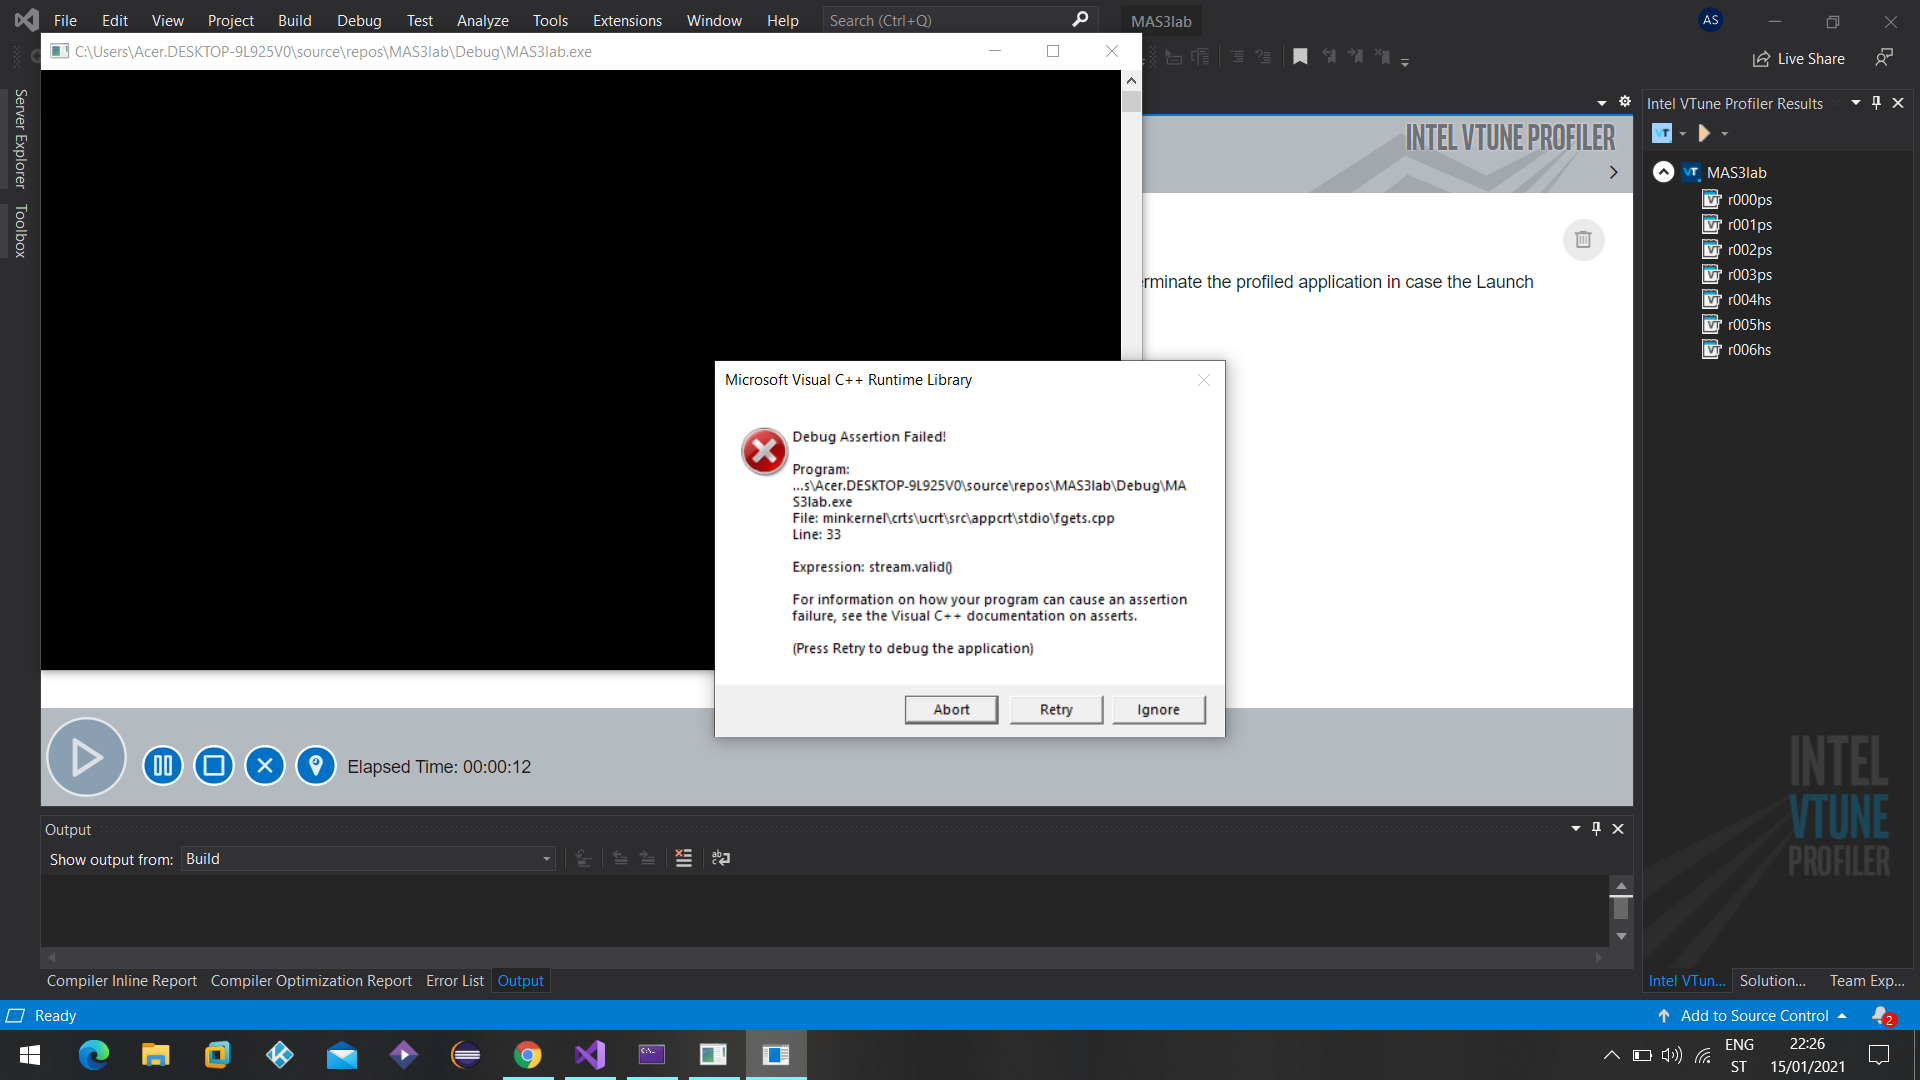Screen dimensions: 1920x1080
Task: Open the Build menu
Action: pyautogui.click(x=295, y=20)
